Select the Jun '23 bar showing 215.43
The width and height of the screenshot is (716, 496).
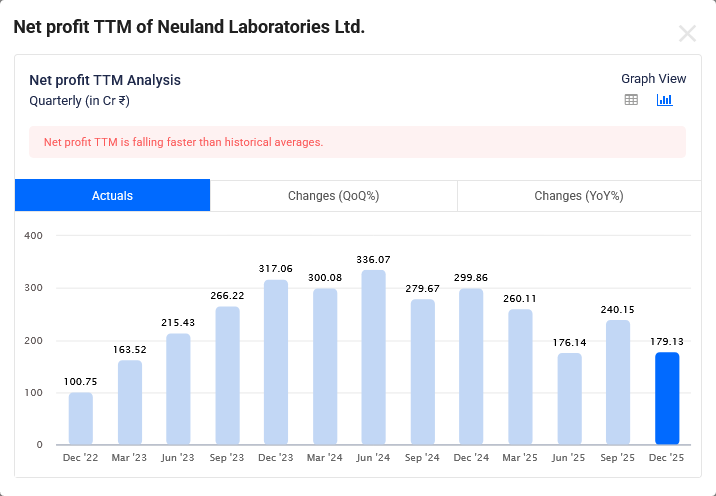click(178, 388)
